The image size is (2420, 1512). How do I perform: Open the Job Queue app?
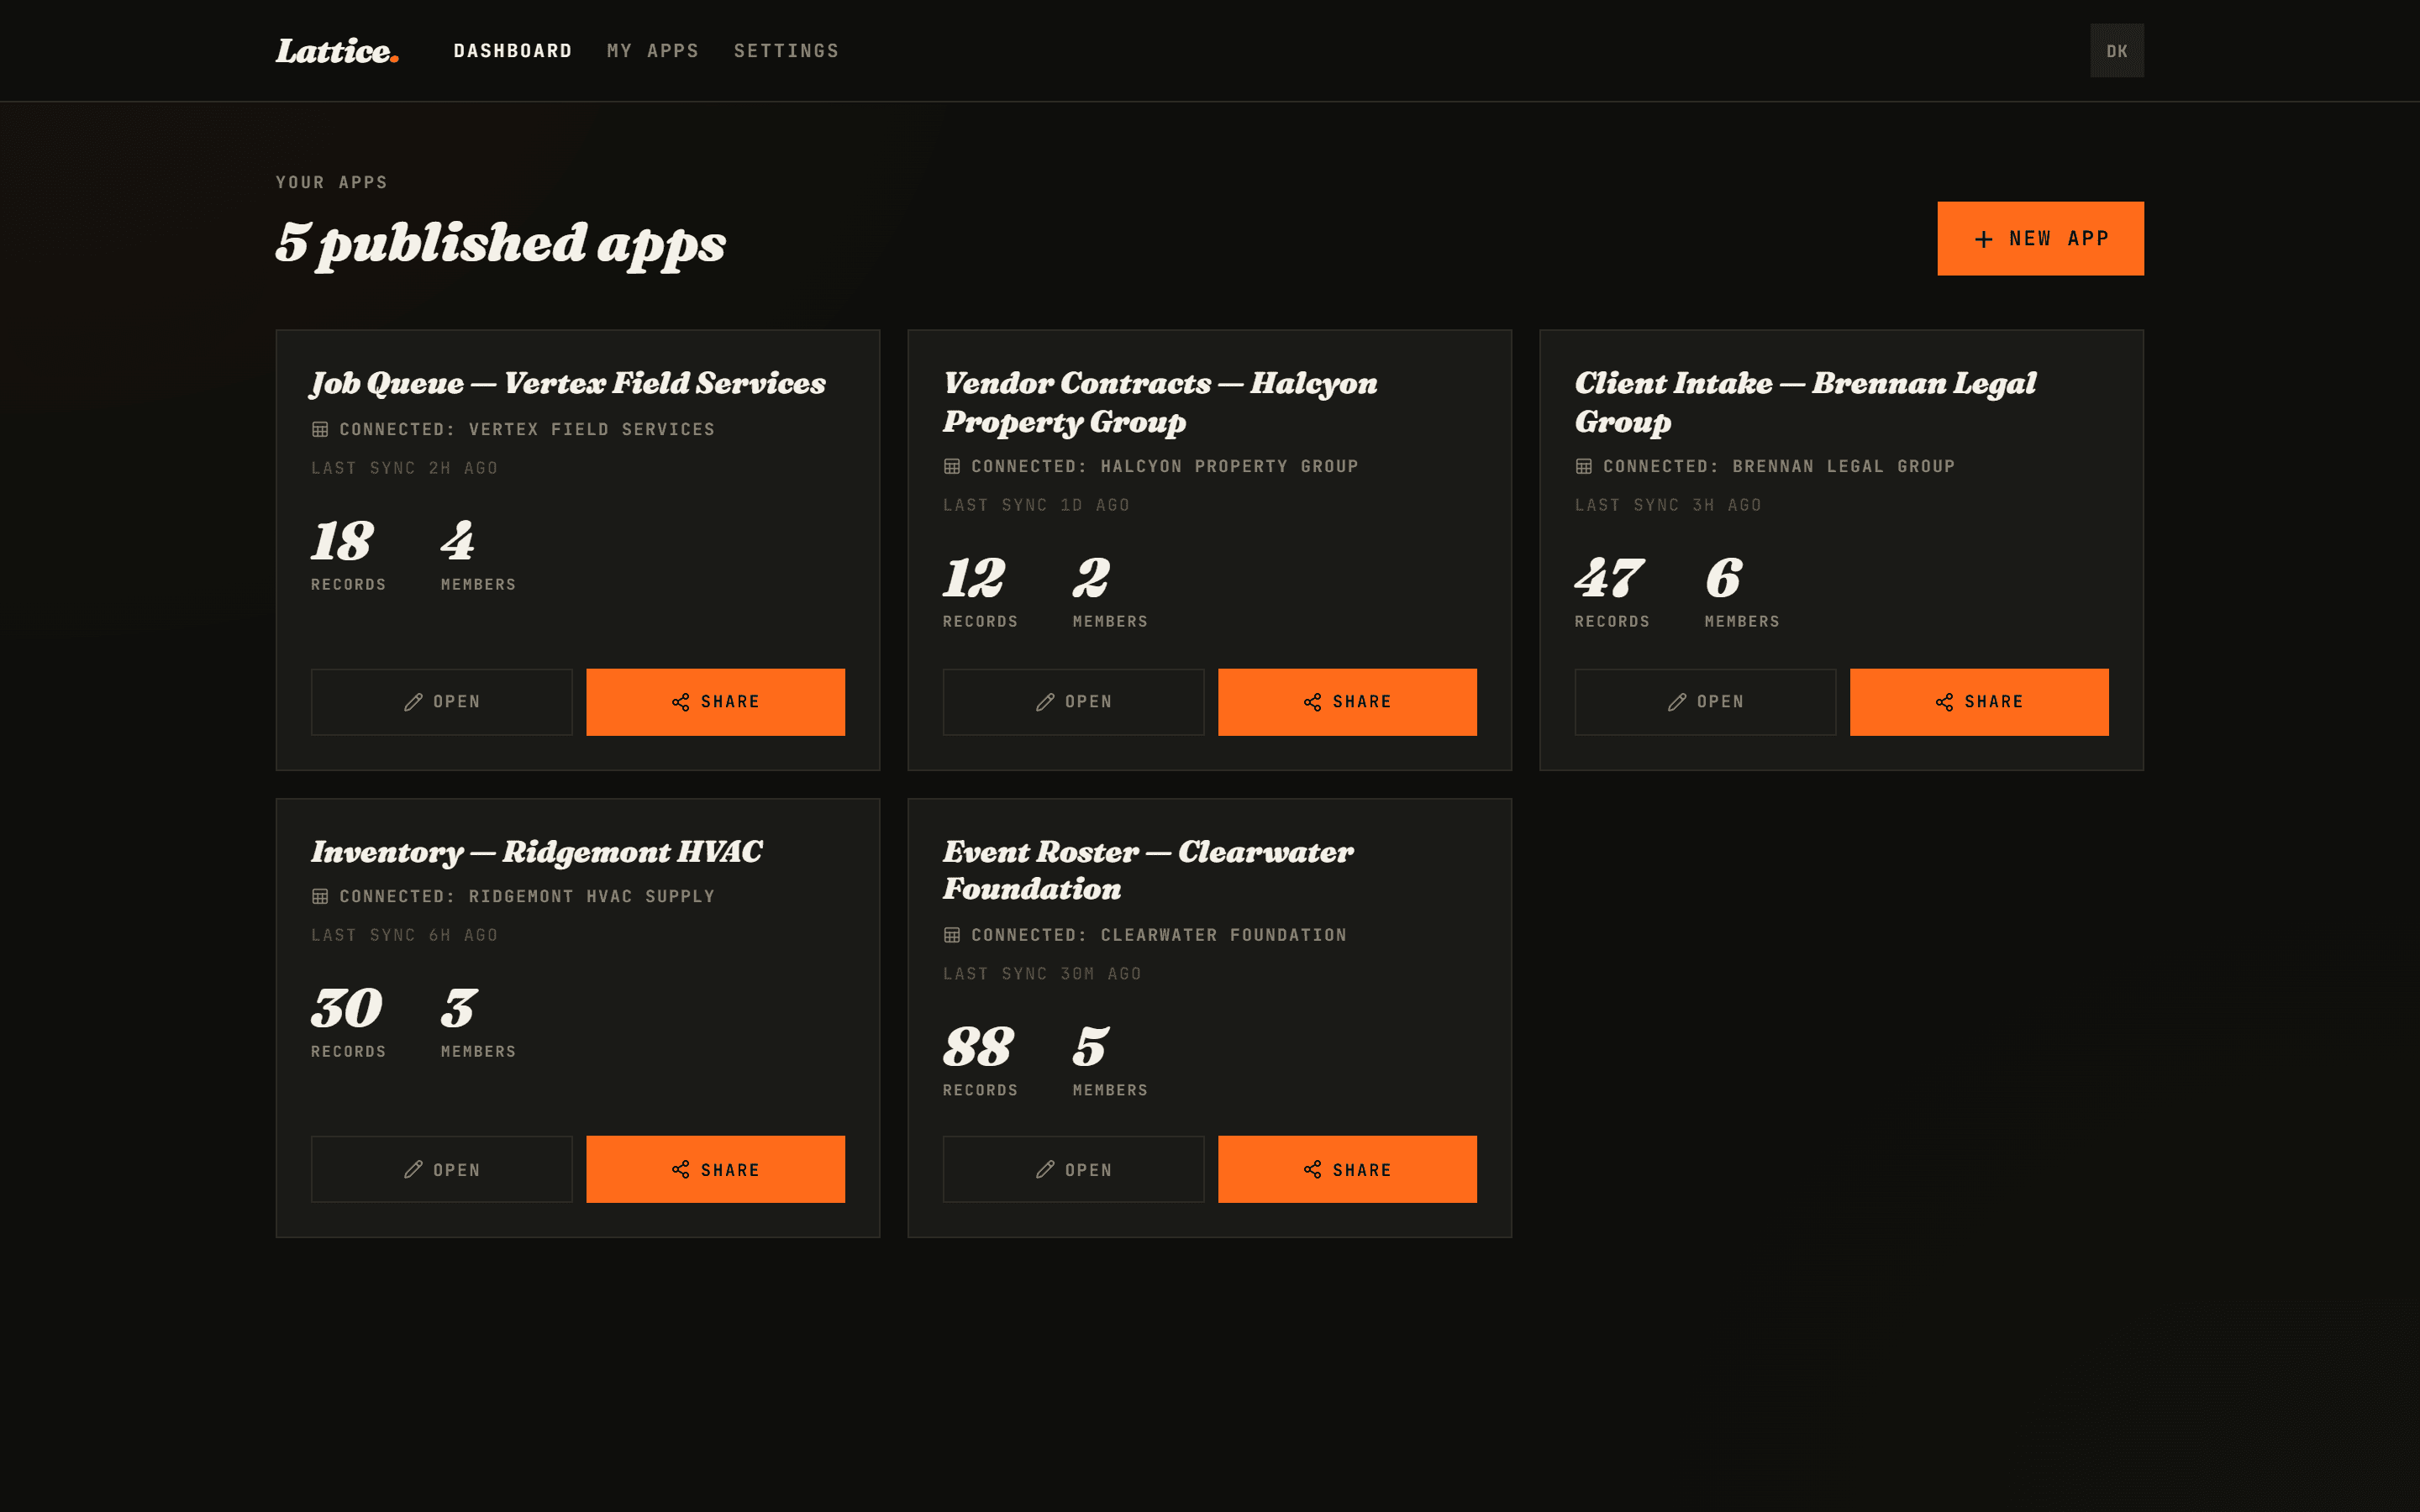(441, 702)
